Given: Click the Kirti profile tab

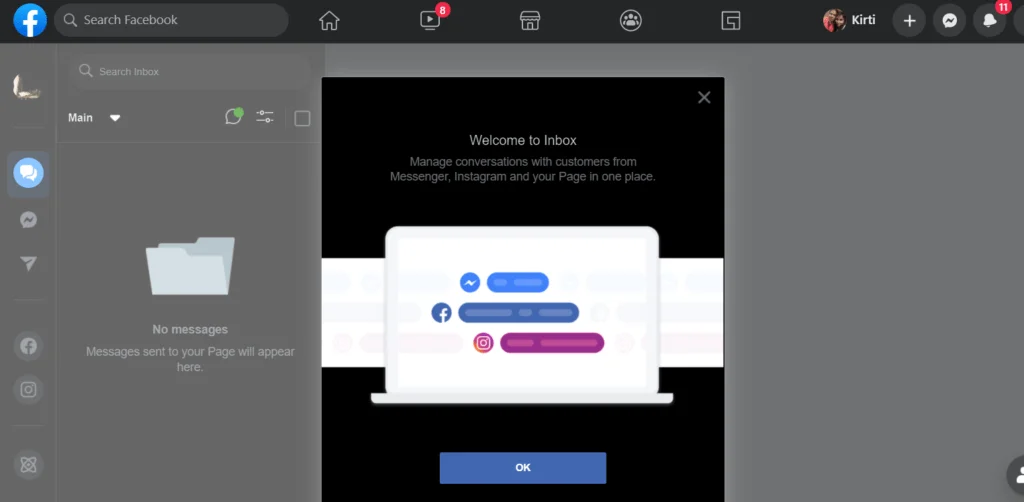Looking at the screenshot, I should tap(849, 21).
